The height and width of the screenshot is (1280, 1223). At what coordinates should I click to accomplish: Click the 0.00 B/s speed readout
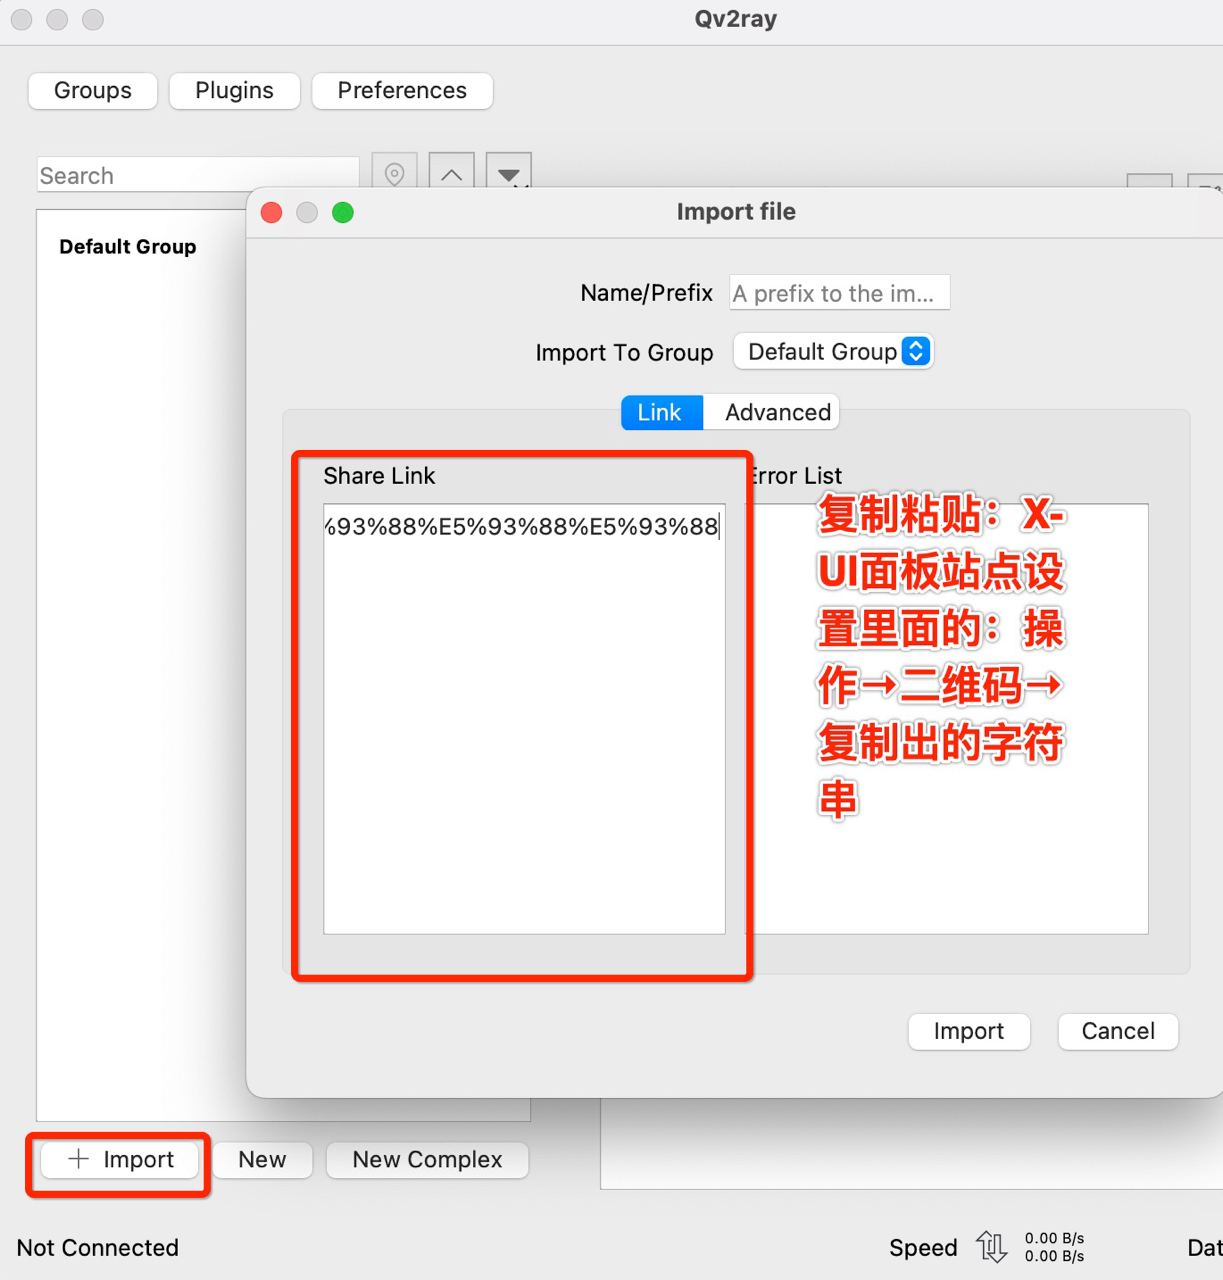[x=1054, y=1247]
